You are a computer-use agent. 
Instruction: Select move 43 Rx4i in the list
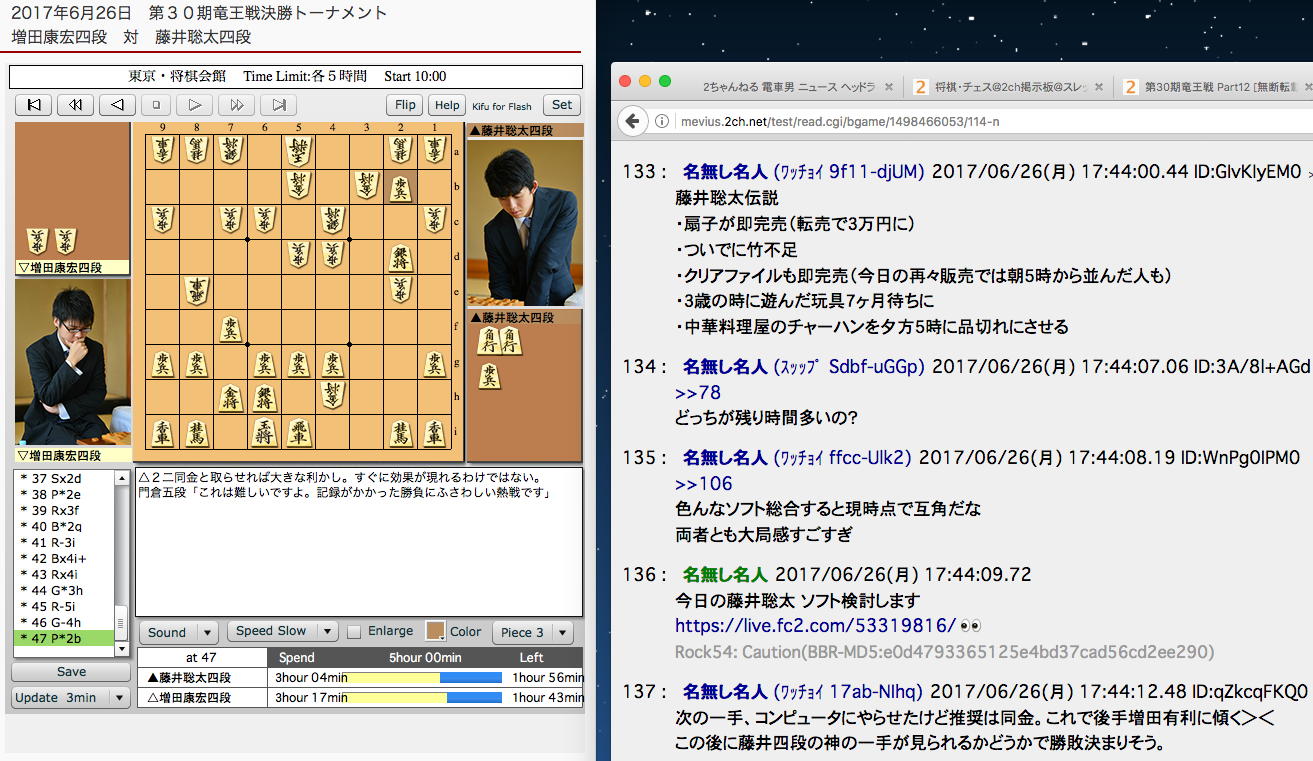pos(65,575)
